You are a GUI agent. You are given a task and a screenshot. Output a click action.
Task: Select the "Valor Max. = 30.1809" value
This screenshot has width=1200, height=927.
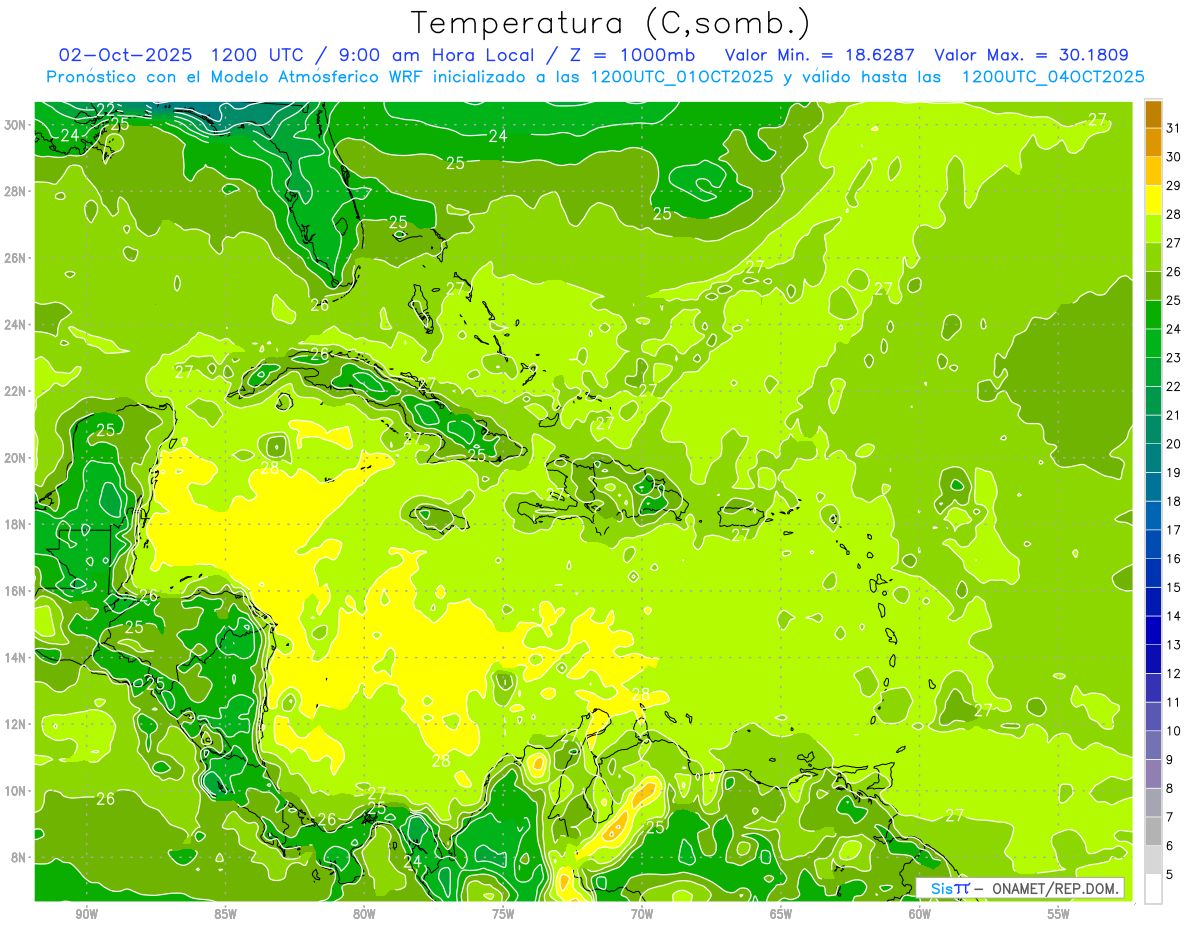[1031, 55]
